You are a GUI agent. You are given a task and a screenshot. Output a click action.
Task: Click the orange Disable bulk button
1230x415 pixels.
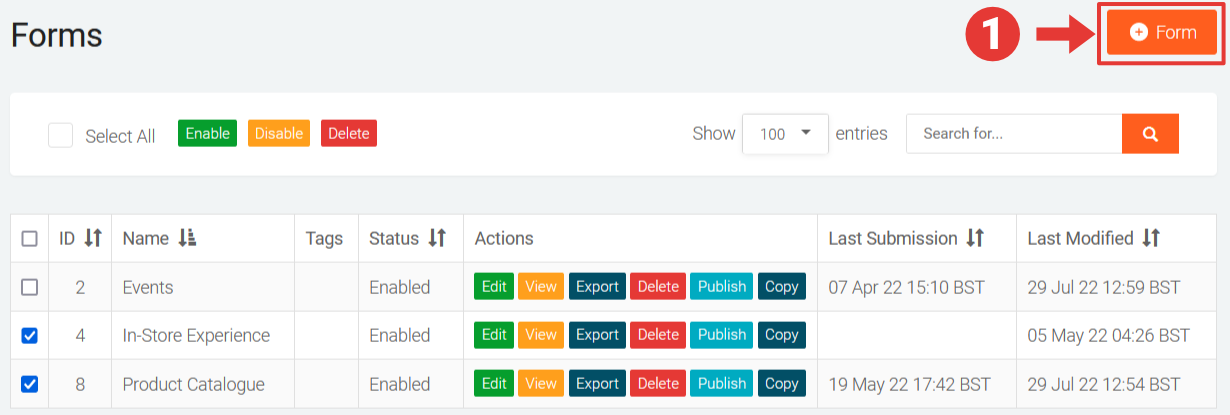coord(279,133)
